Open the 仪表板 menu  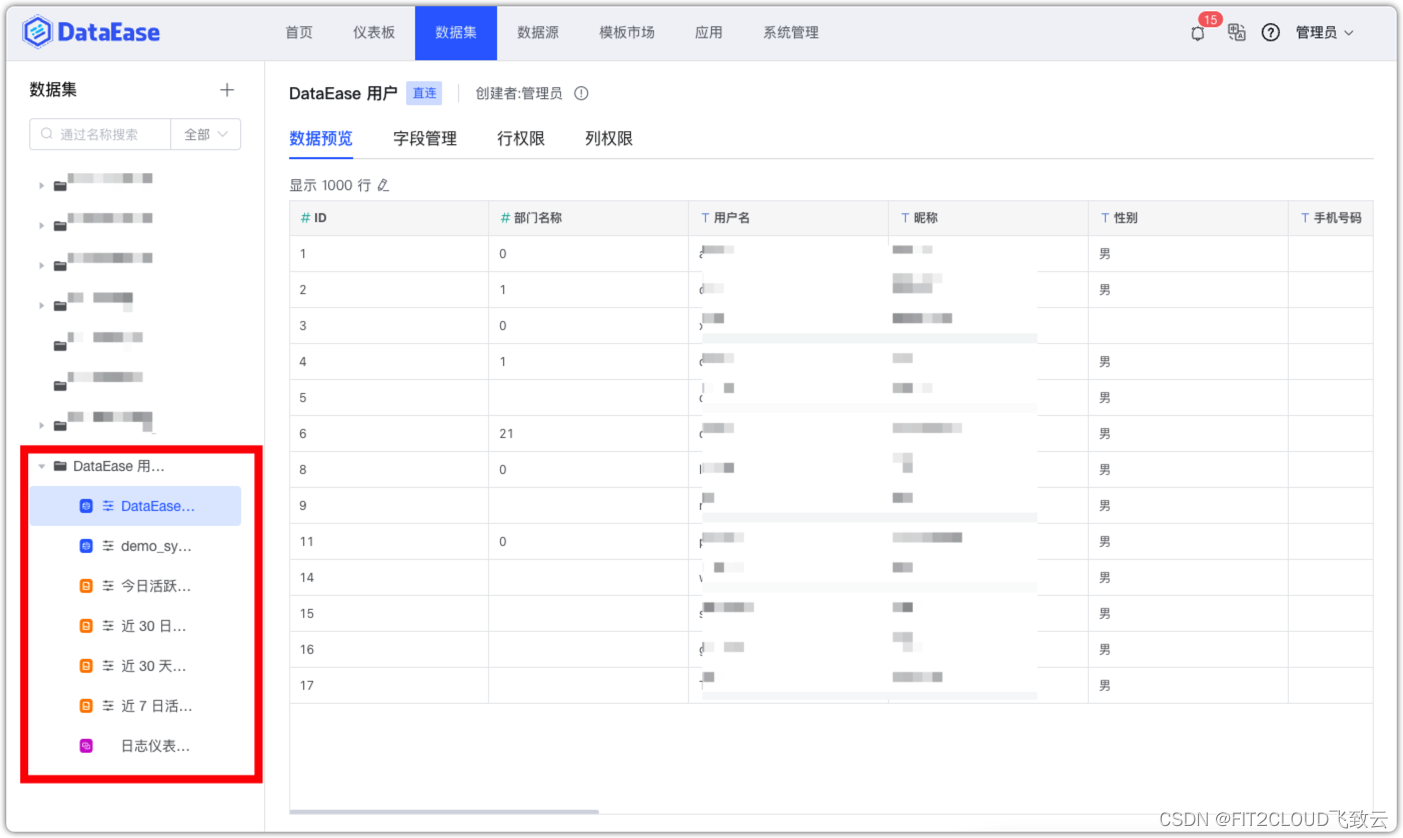(374, 33)
